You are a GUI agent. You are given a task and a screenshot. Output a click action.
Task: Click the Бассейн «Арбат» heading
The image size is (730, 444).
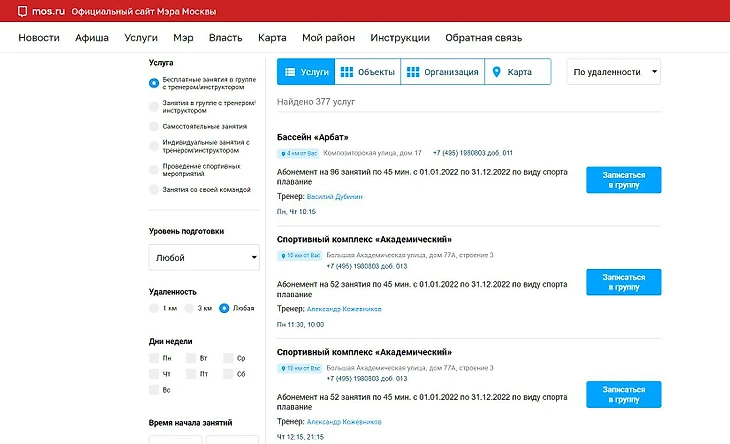(x=312, y=137)
